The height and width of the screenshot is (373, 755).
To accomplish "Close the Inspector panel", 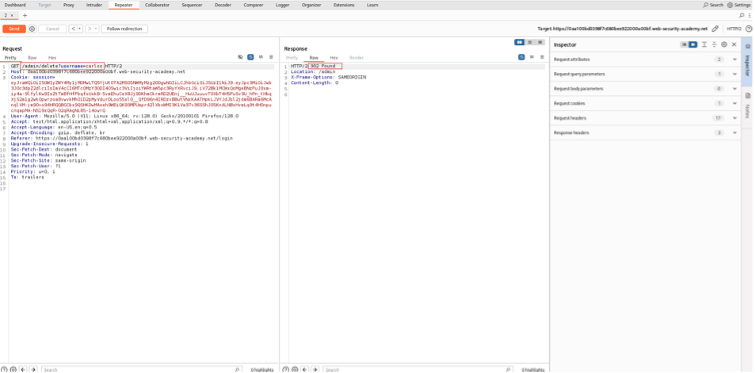I will pos(734,45).
